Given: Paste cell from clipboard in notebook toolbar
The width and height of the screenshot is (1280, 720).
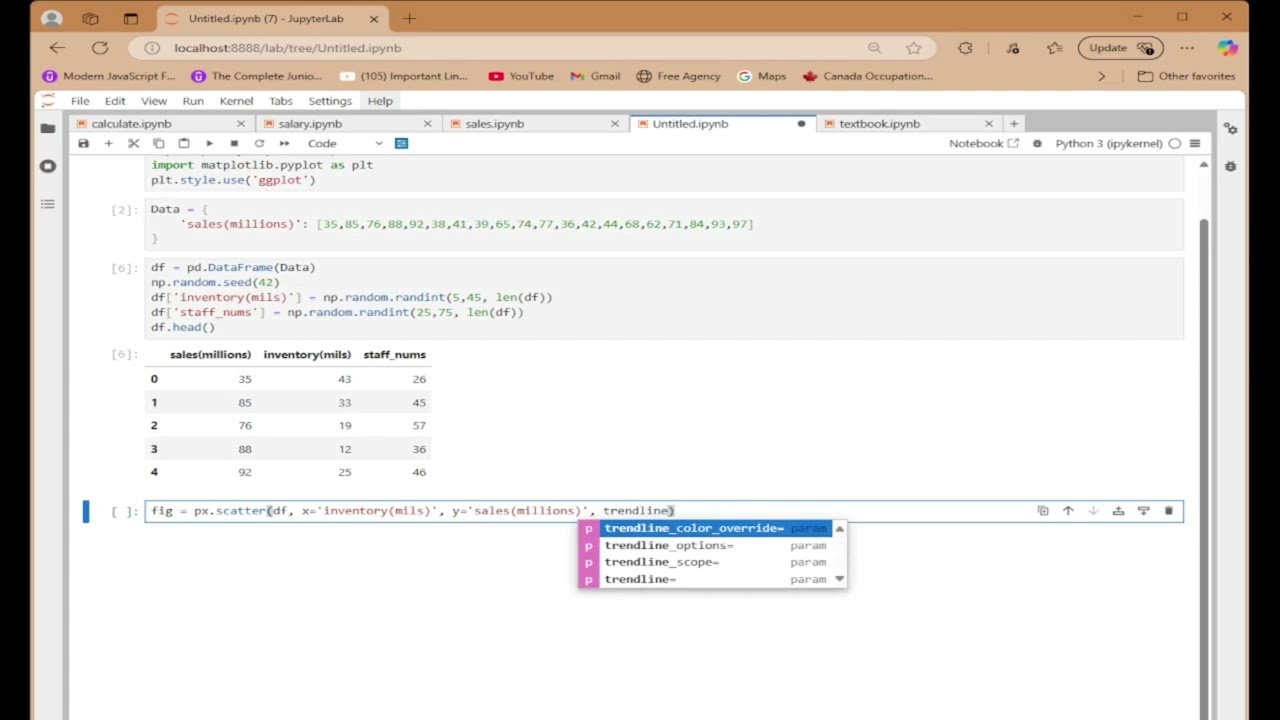Looking at the screenshot, I should coord(184,143).
